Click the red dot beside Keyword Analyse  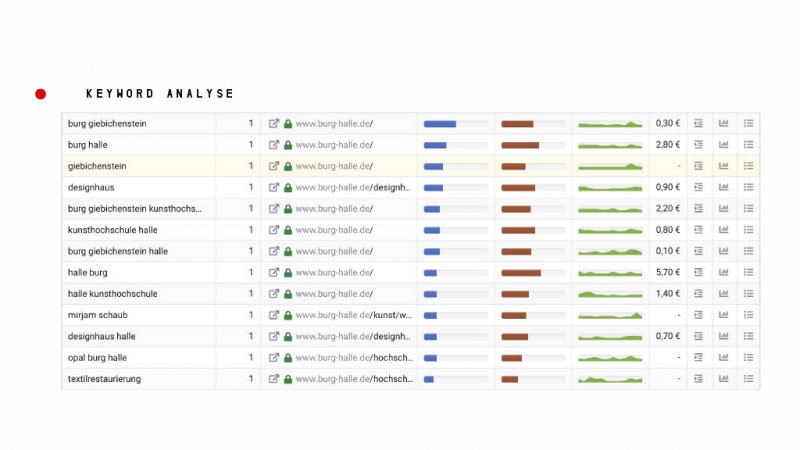coord(41,94)
